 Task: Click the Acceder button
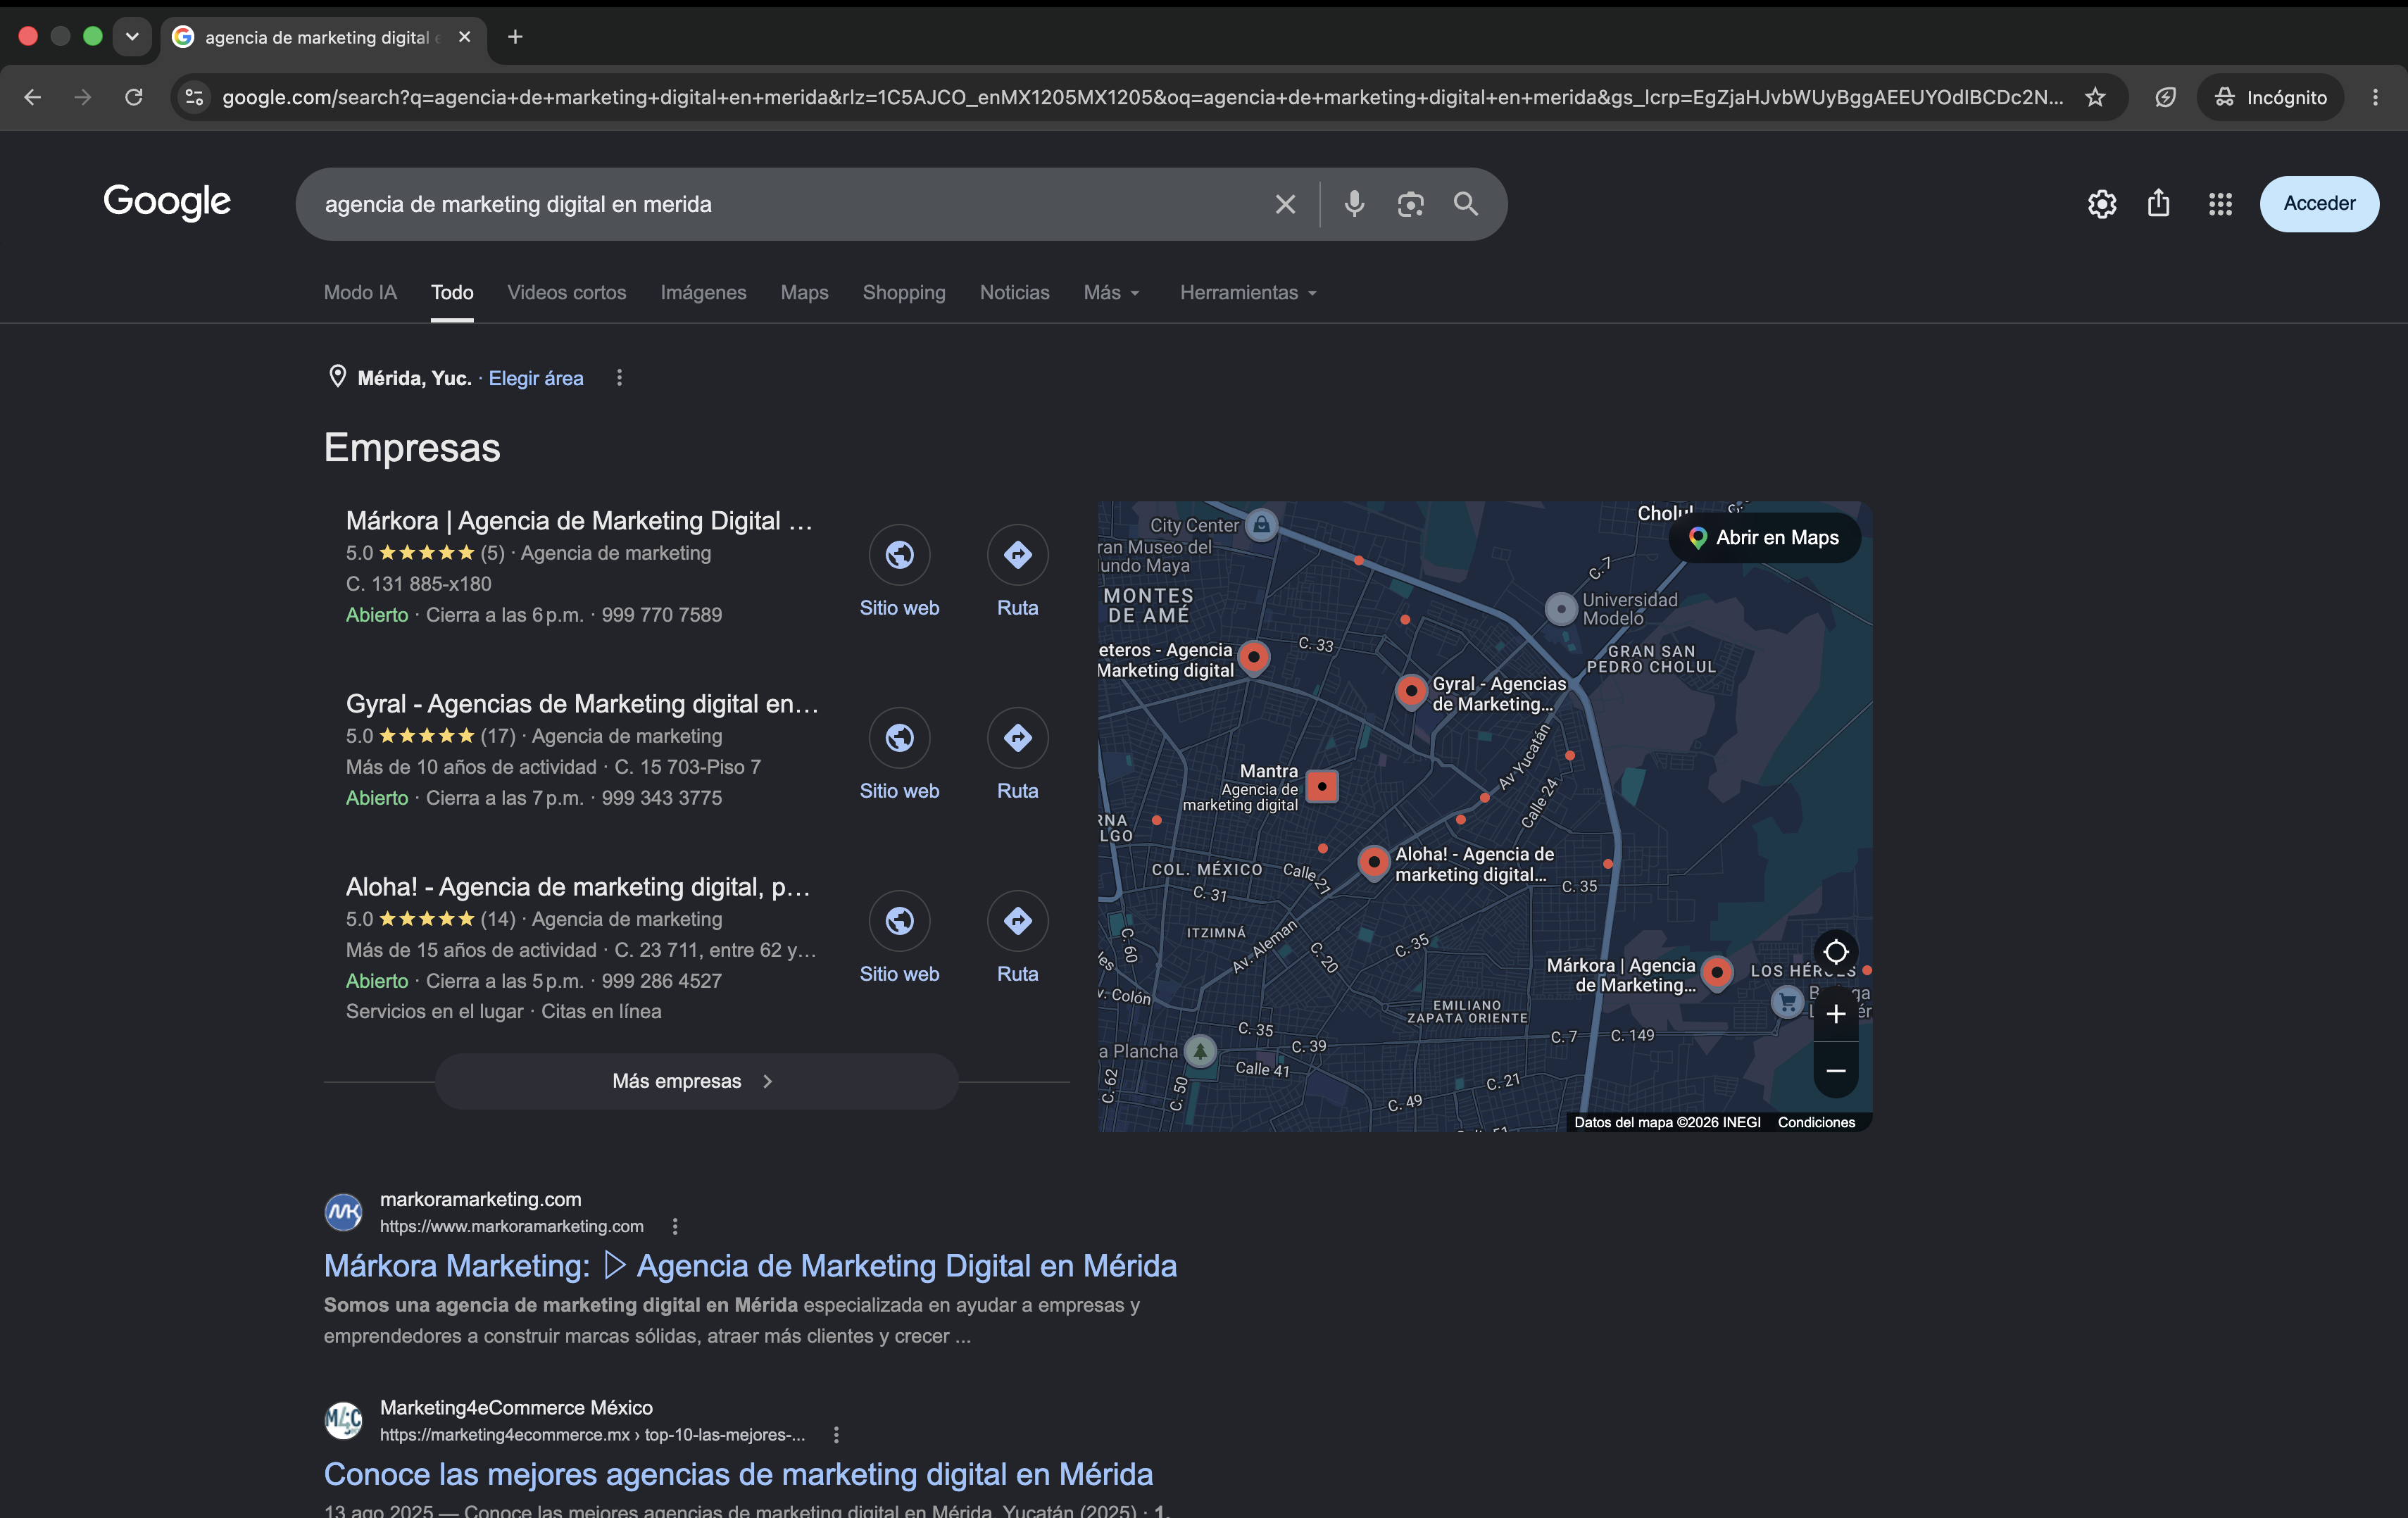click(2319, 204)
